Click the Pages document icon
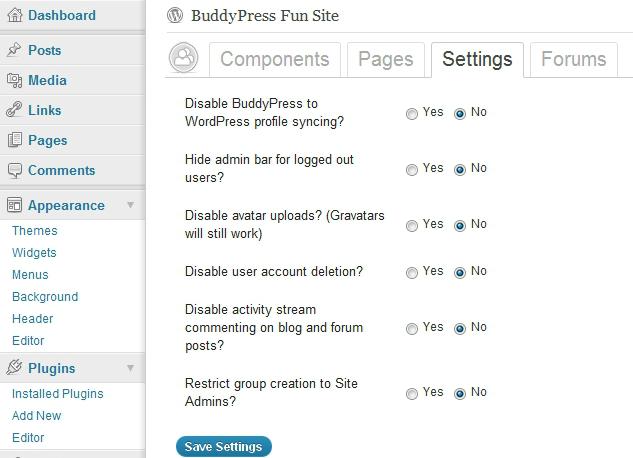 [15, 140]
